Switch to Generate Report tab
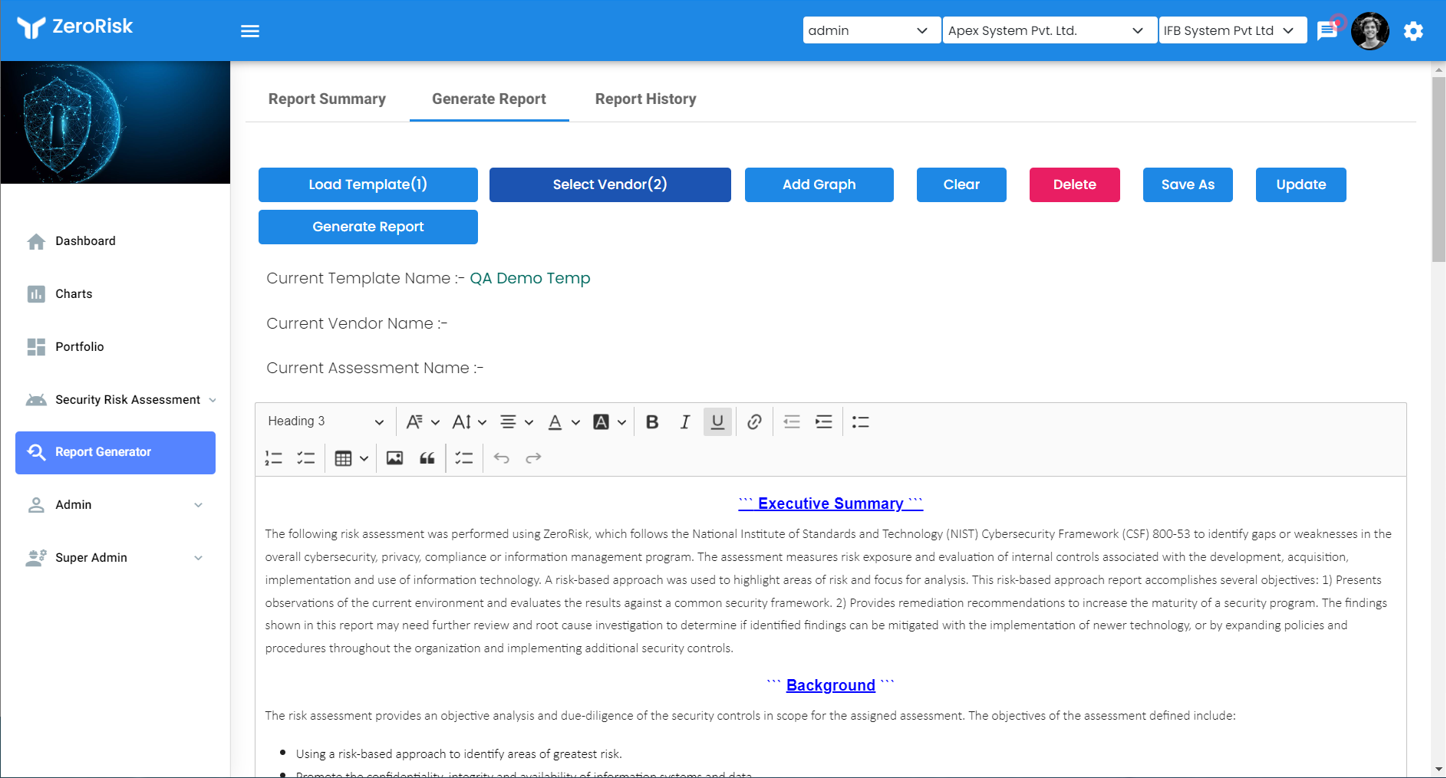The image size is (1446, 778). click(x=489, y=99)
